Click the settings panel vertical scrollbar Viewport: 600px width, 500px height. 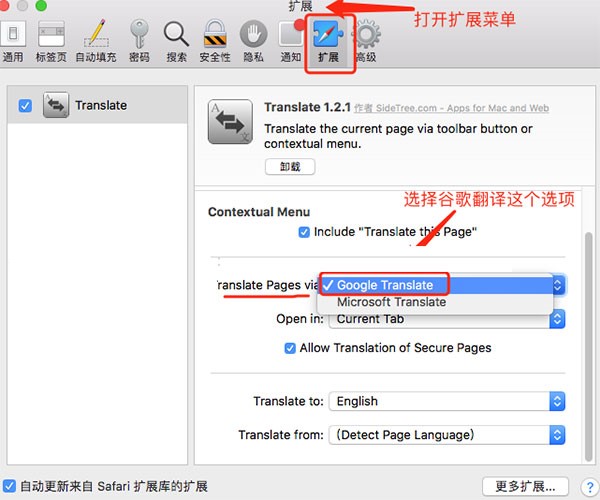589,346
